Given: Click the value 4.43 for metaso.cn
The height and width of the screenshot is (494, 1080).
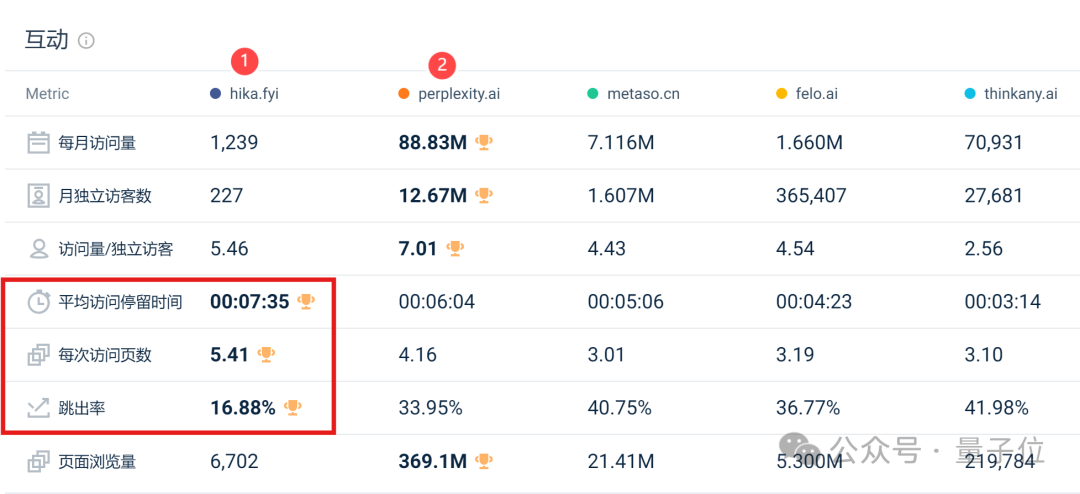Looking at the screenshot, I should pyautogui.click(x=607, y=249).
